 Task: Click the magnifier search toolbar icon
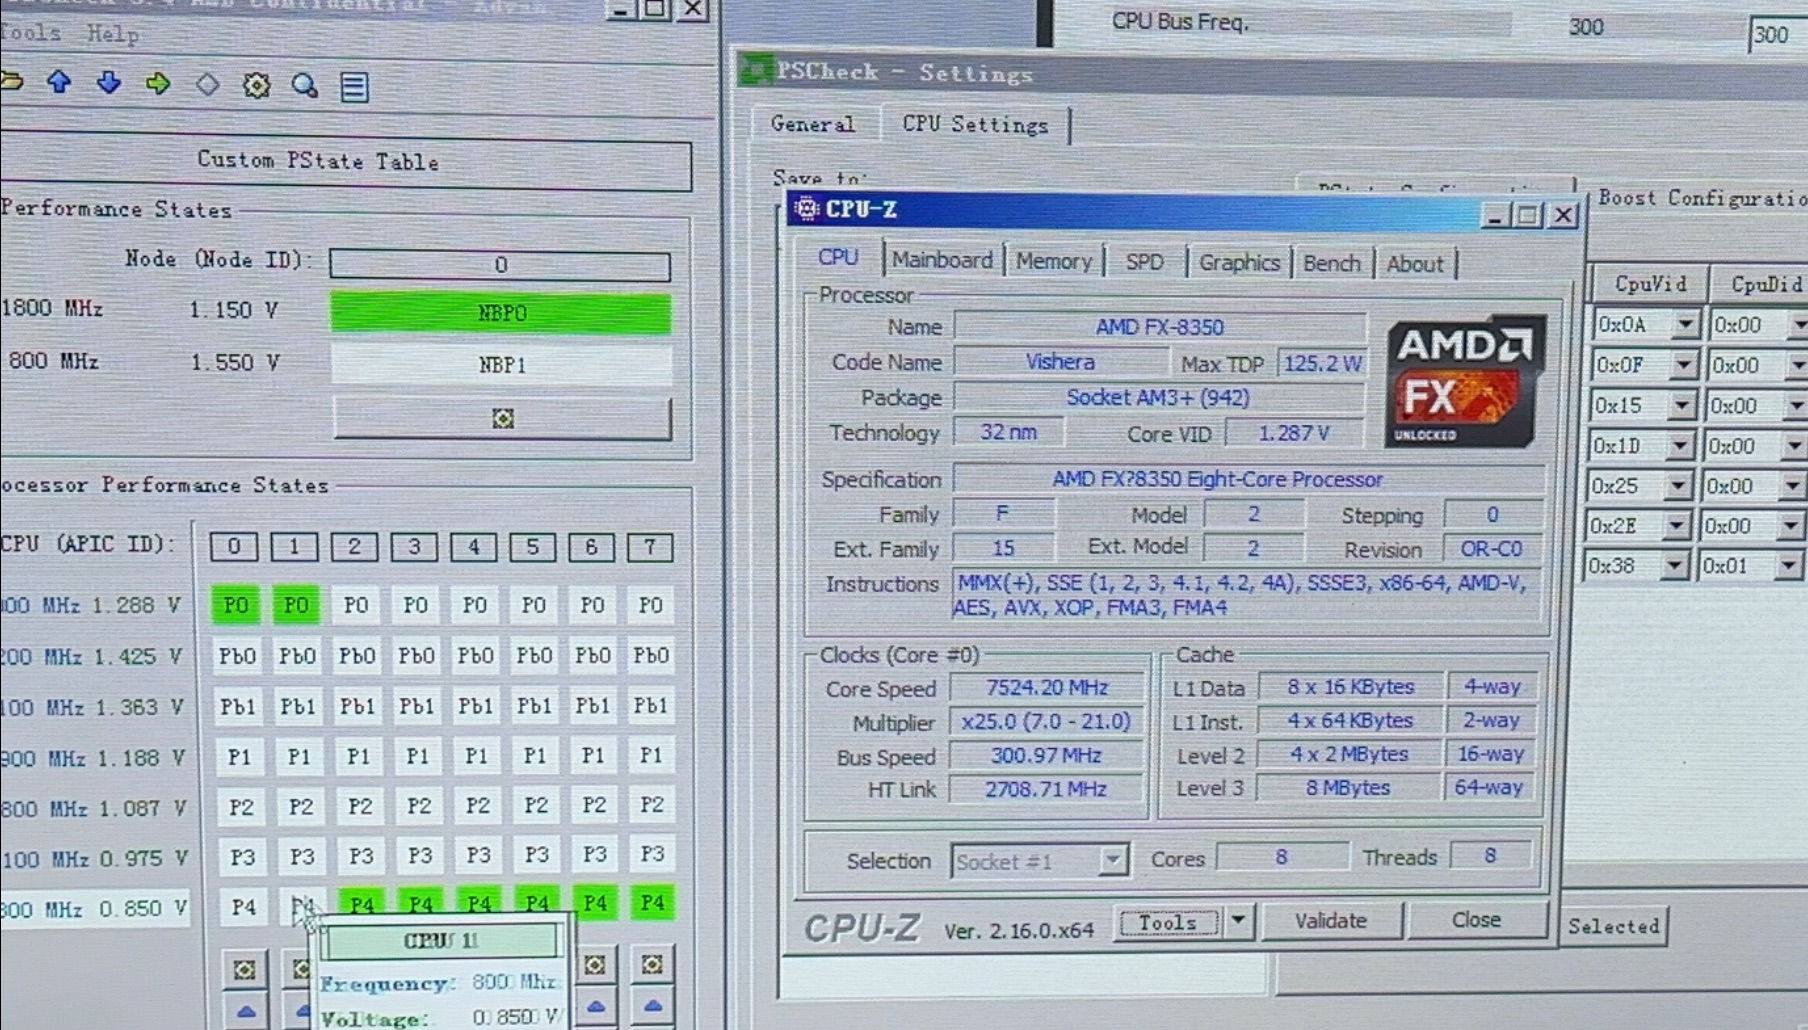point(304,86)
